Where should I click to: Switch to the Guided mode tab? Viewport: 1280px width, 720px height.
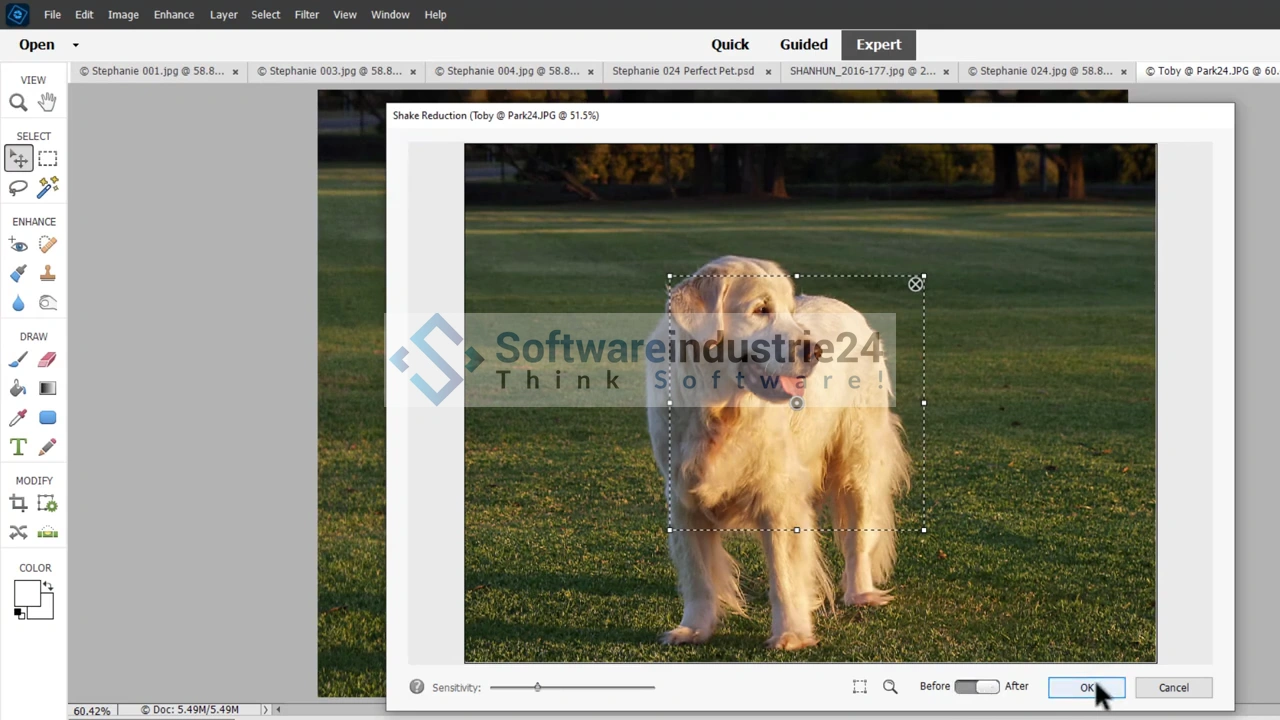pyautogui.click(x=803, y=45)
